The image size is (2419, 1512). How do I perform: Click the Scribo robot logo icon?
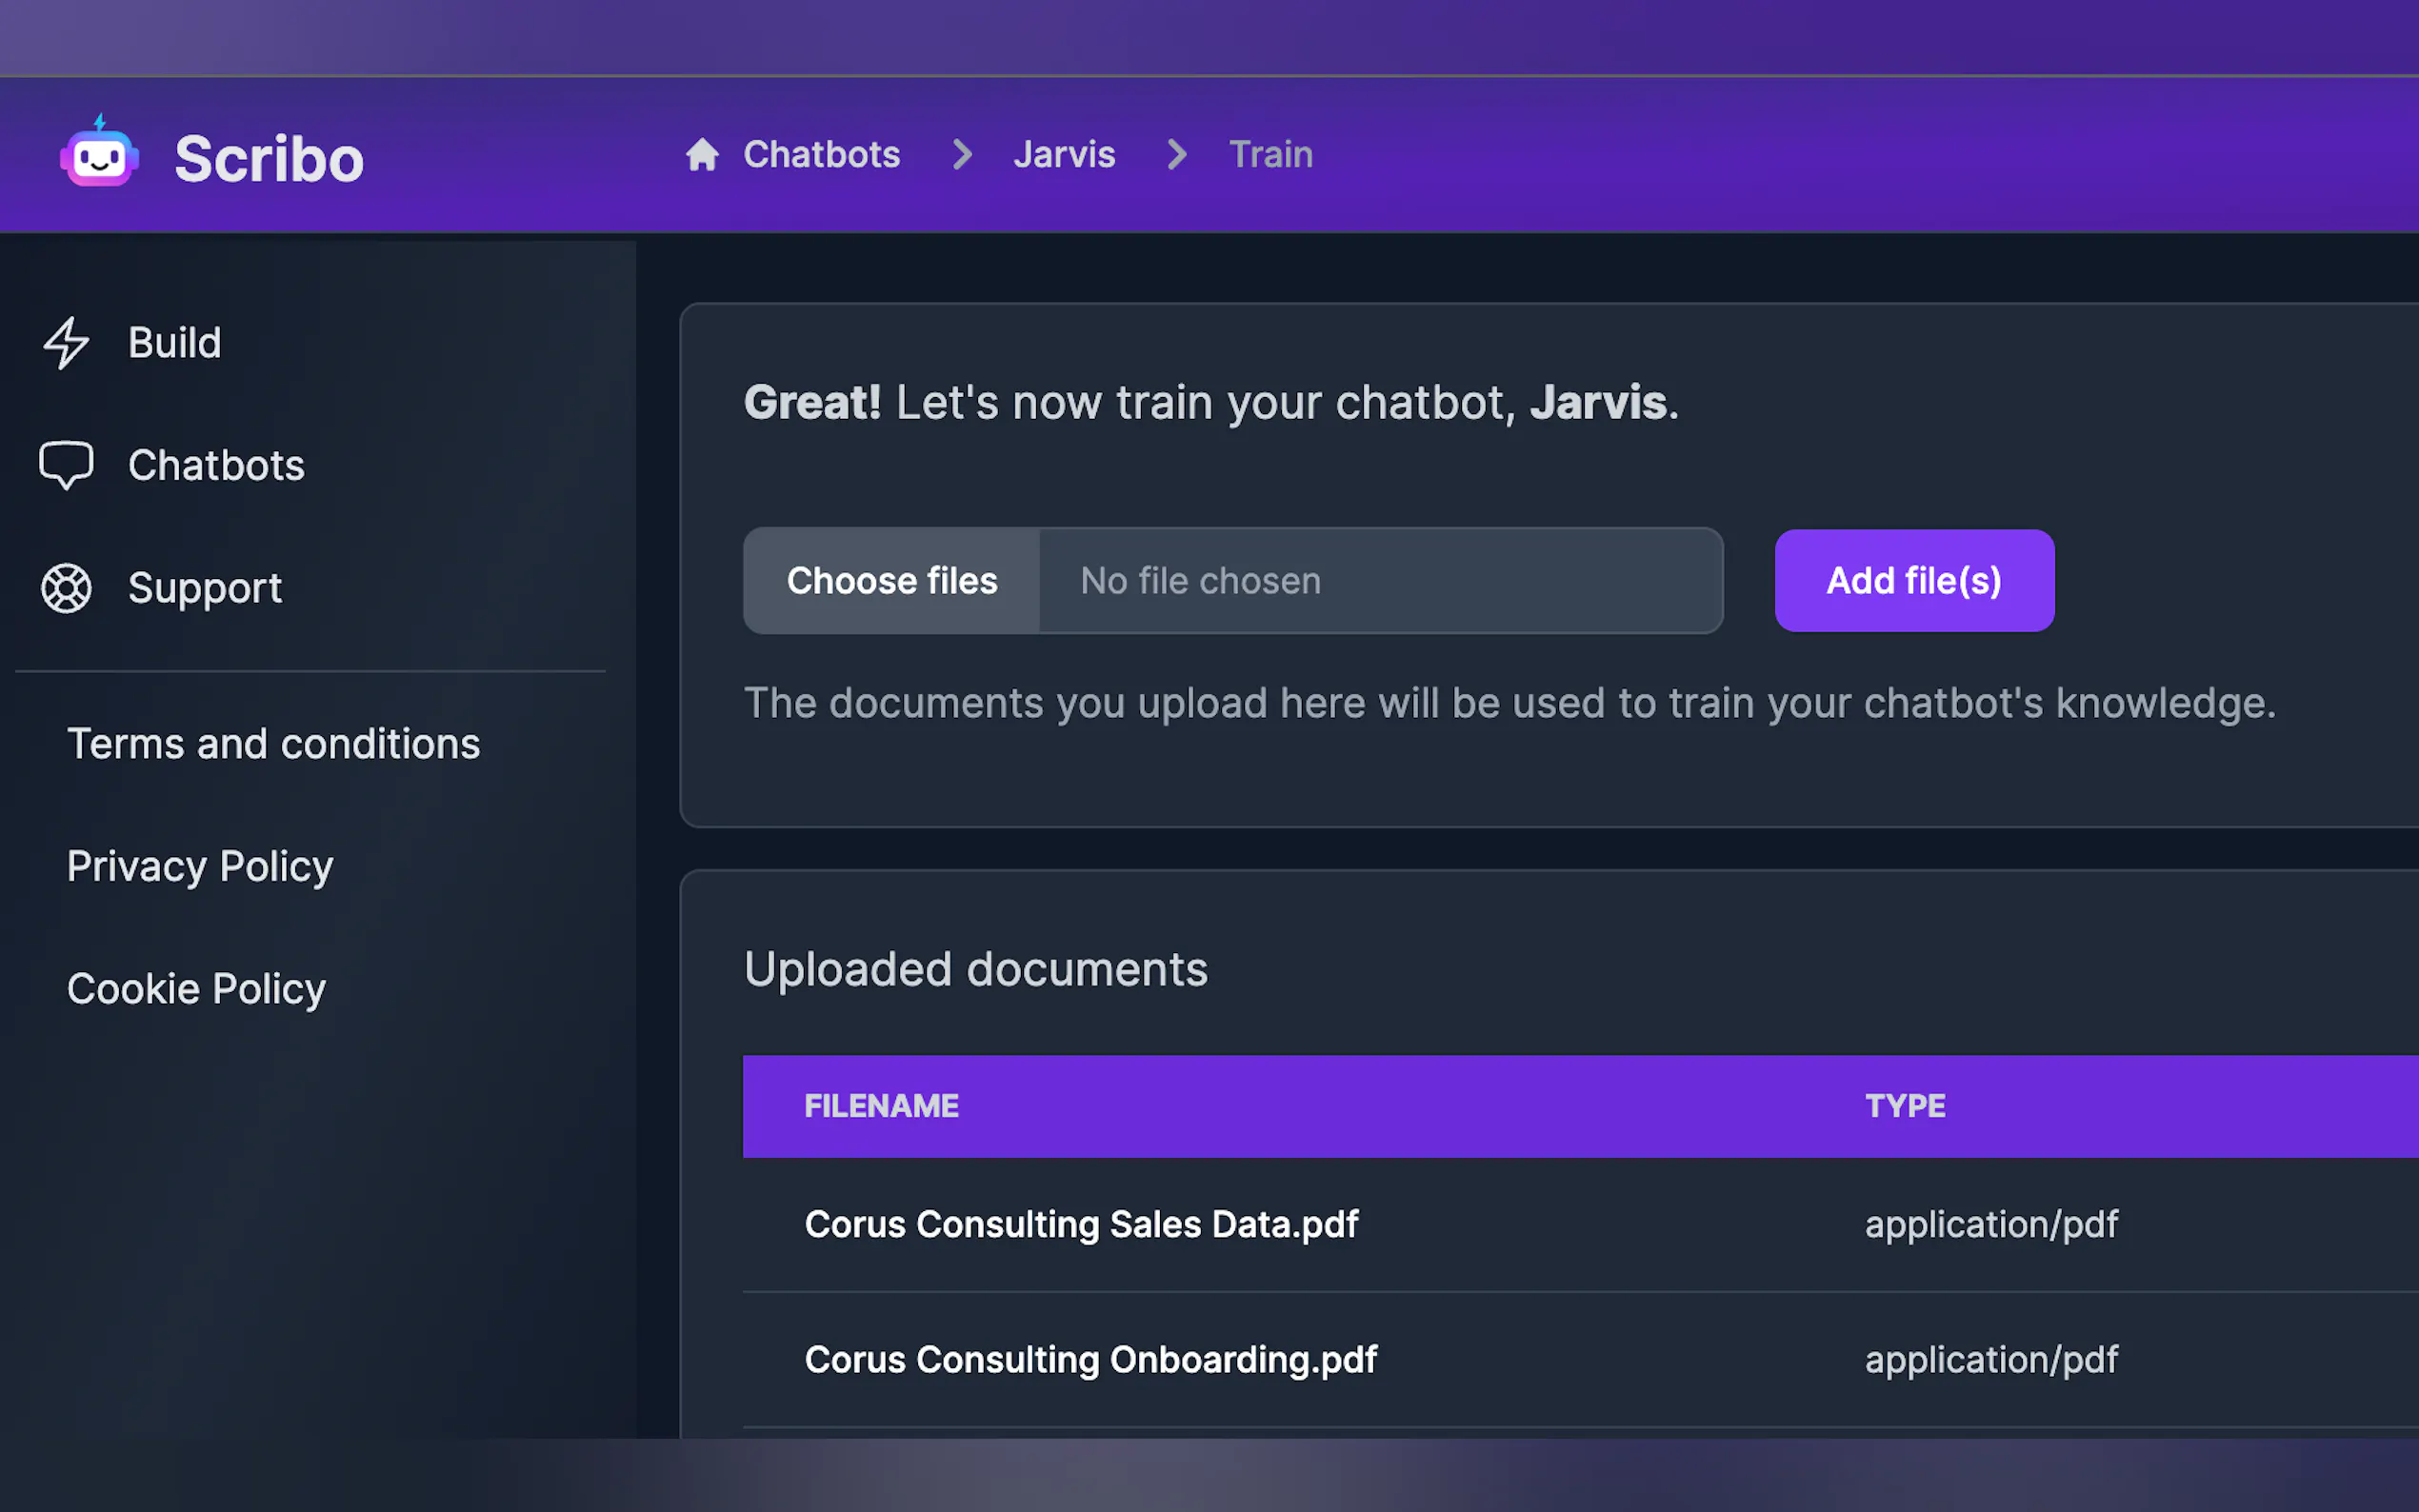[x=99, y=154]
